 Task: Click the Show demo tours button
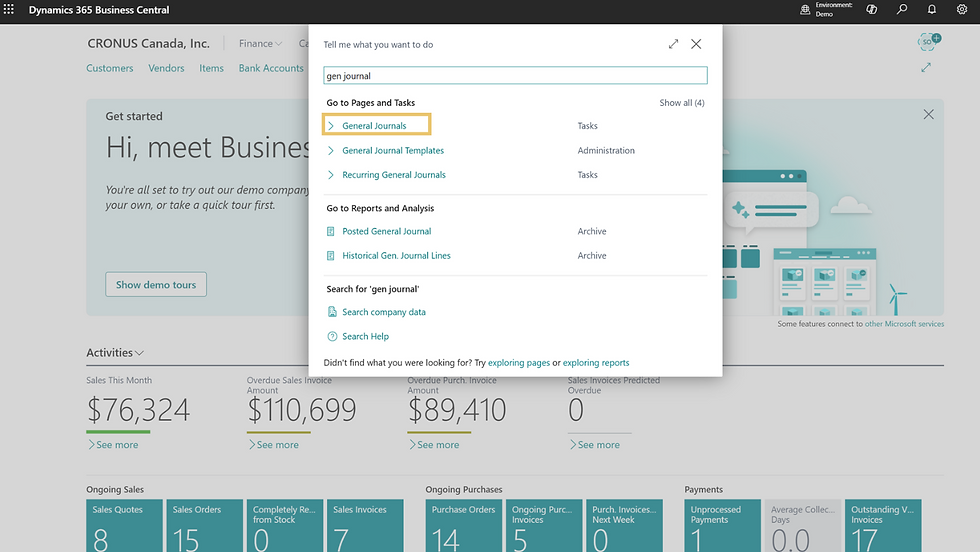[156, 284]
